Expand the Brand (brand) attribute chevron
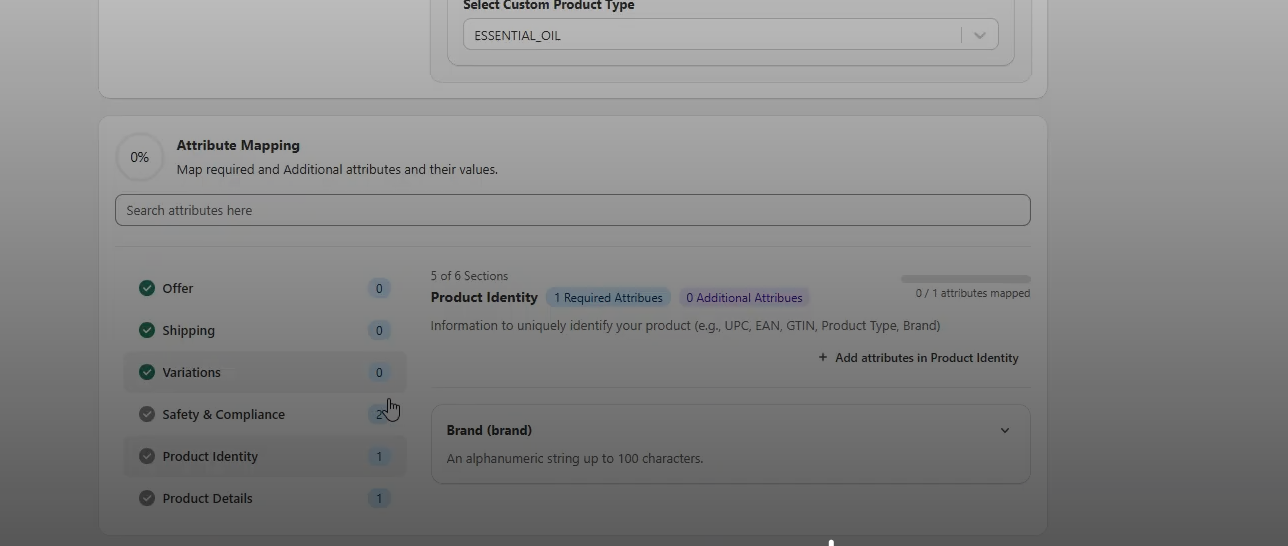1288x546 pixels. pos(1005,431)
